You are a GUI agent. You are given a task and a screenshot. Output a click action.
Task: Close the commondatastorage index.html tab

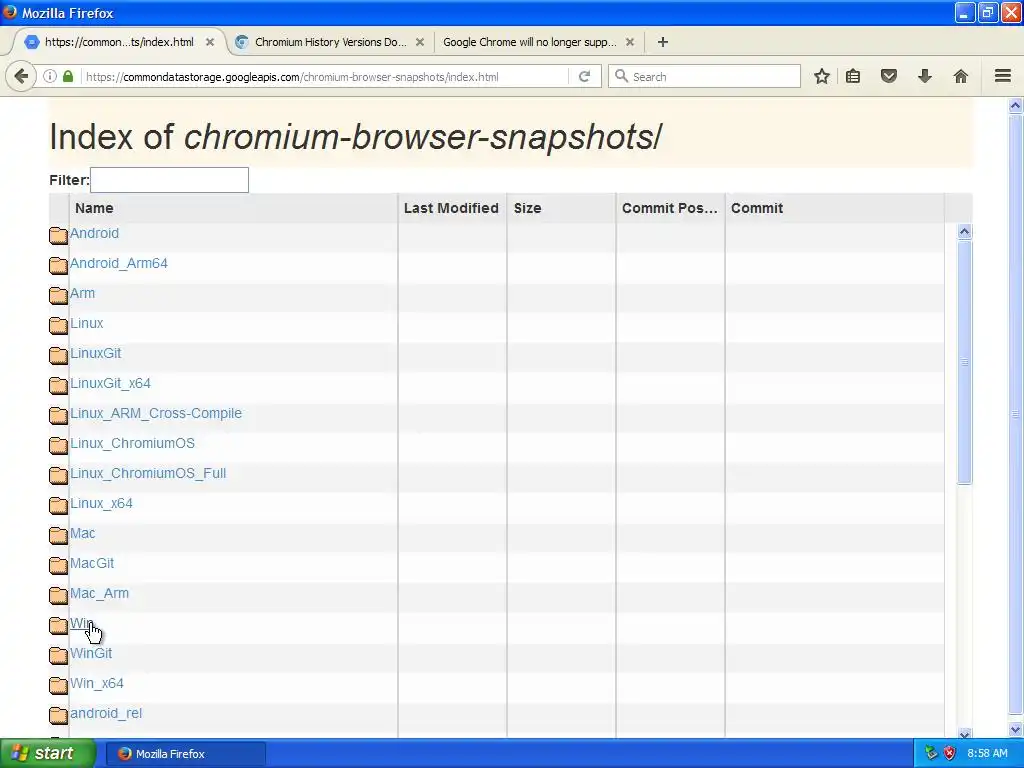(210, 42)
